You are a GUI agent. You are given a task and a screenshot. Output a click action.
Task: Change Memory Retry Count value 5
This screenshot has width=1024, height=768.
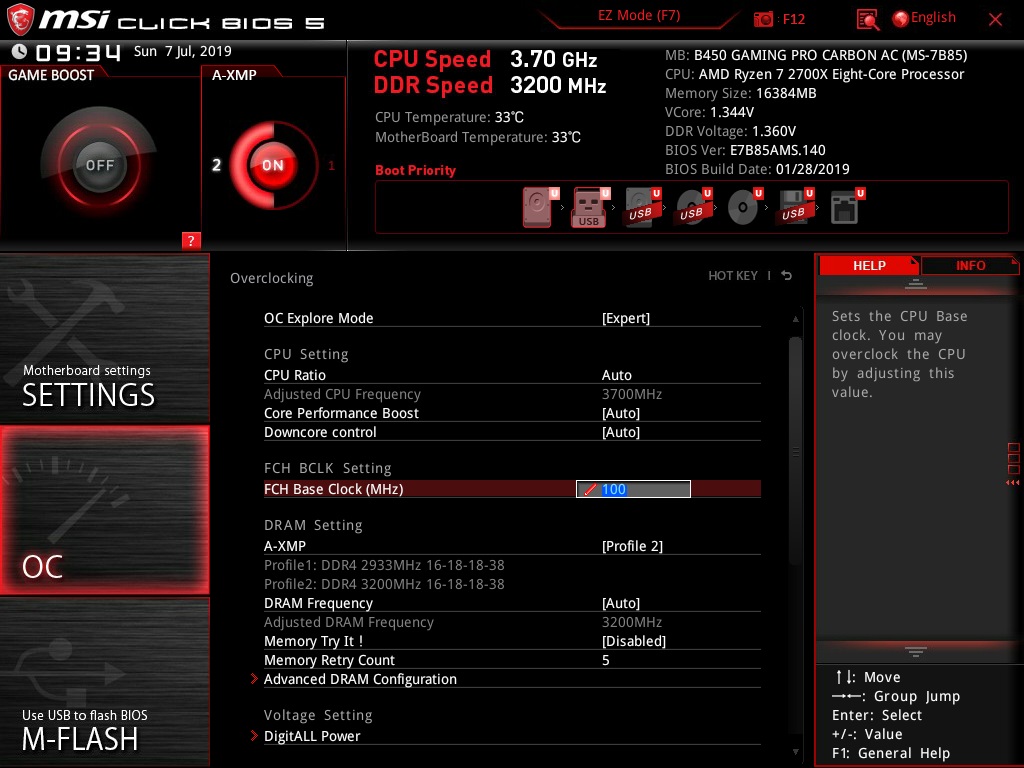pyautogui.click(x=605, y=660)
